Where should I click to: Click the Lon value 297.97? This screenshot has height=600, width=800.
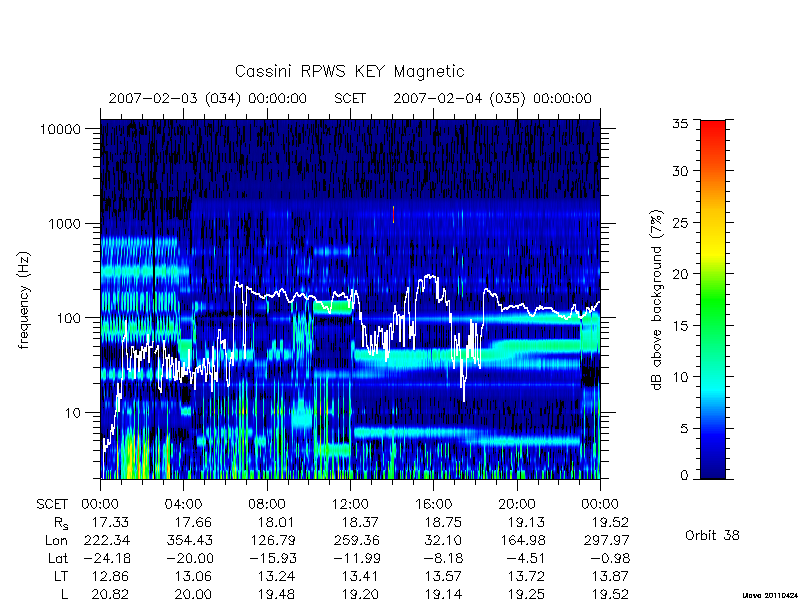coord(606,540)
